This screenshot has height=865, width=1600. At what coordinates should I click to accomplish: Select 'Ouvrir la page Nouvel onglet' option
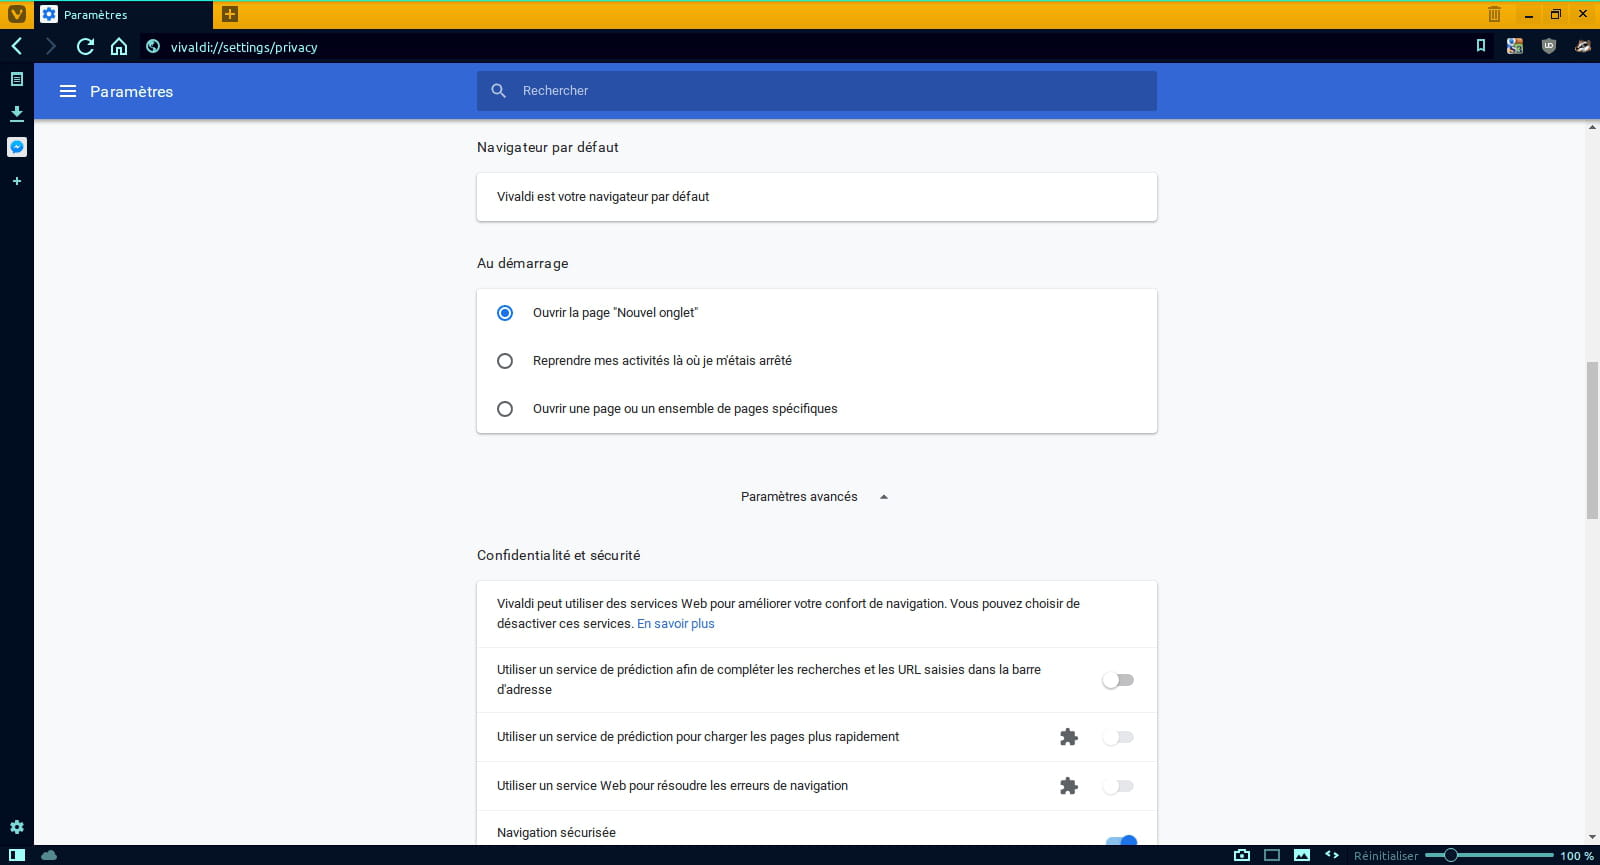505,313
